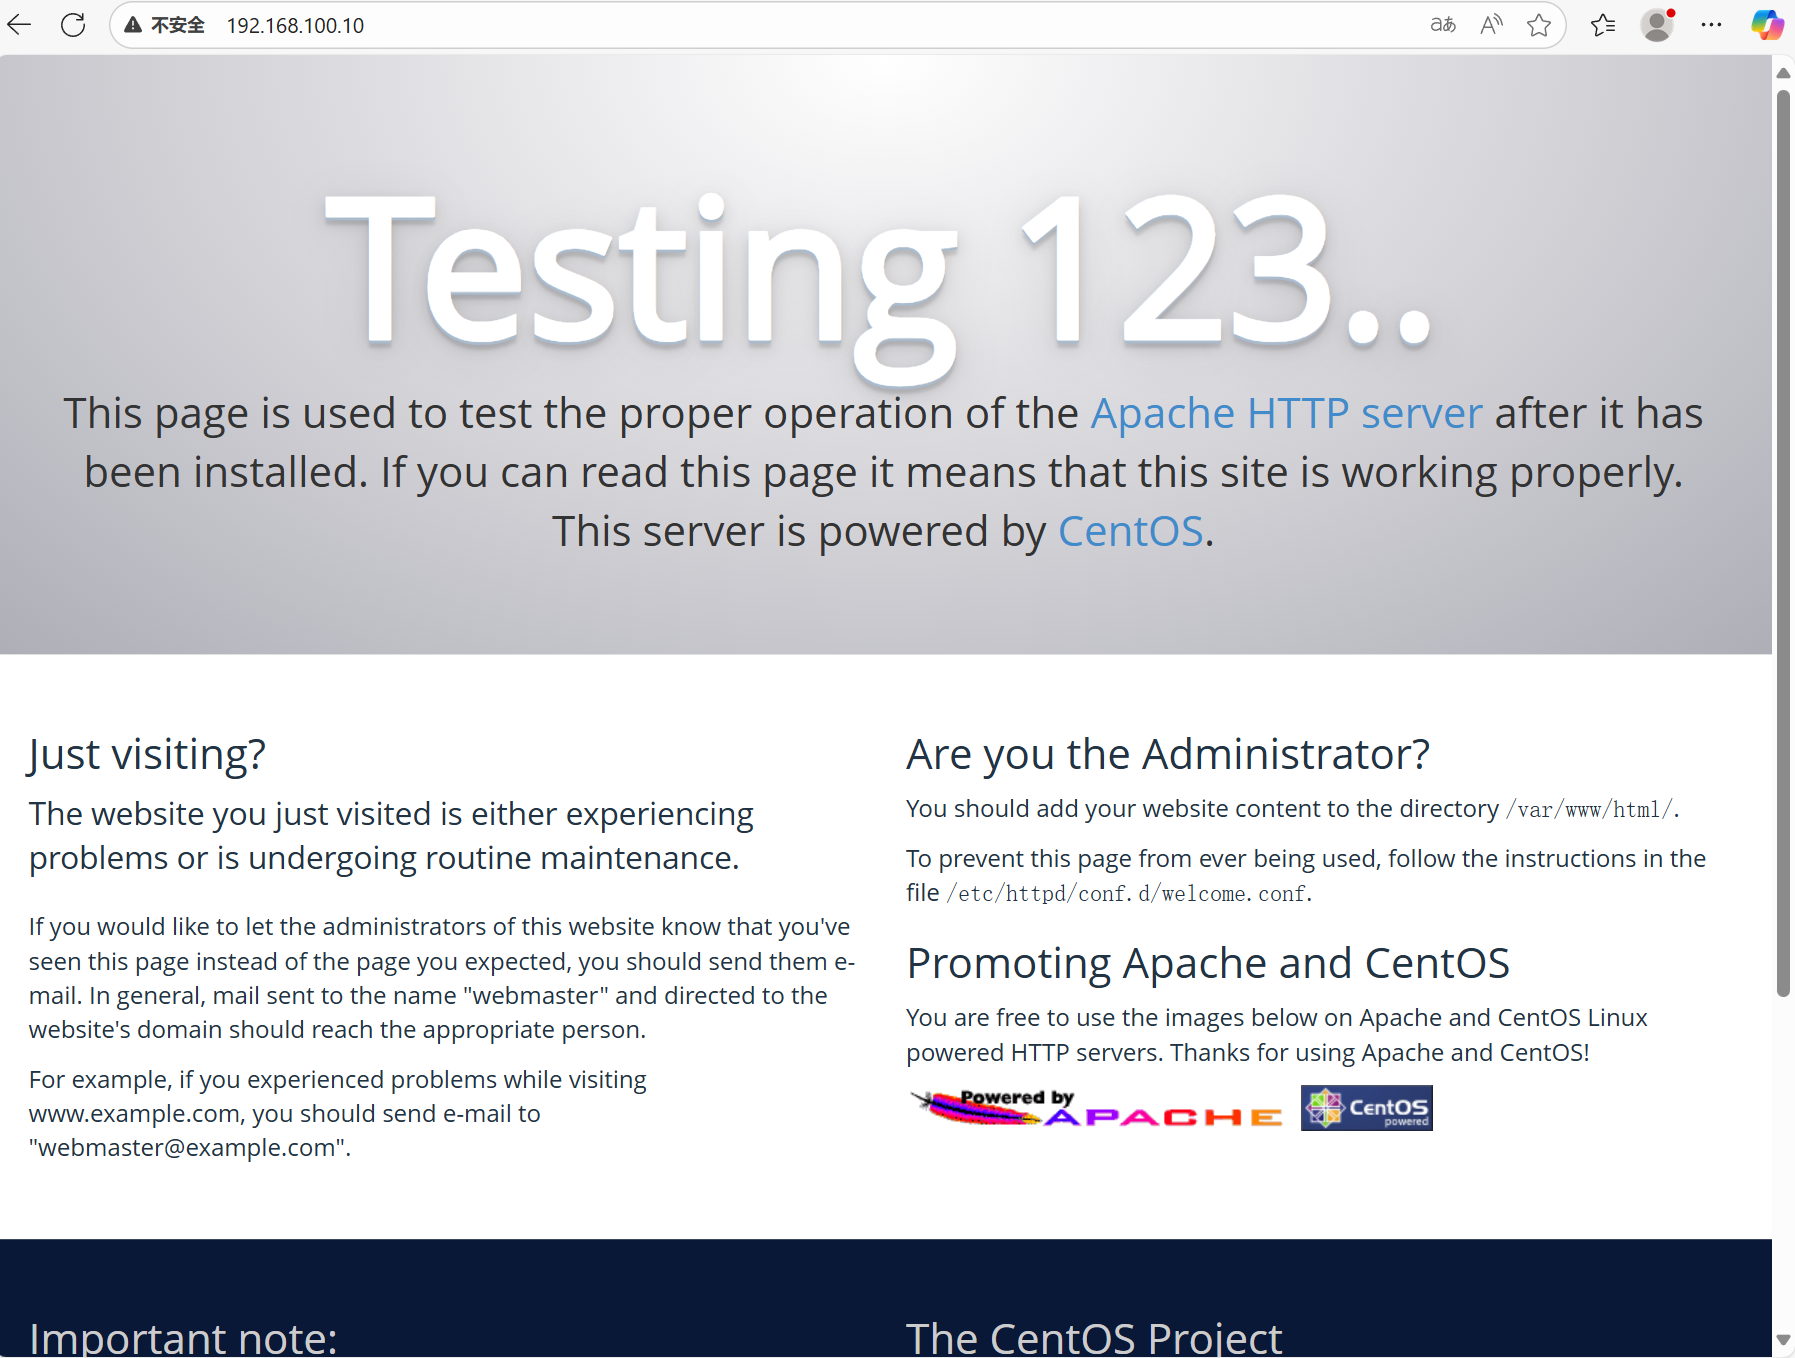Click the 'Promoting Apache and CentOS' heading
The height and width of the screenshot is (1358, 1795).
(1208, 963)
